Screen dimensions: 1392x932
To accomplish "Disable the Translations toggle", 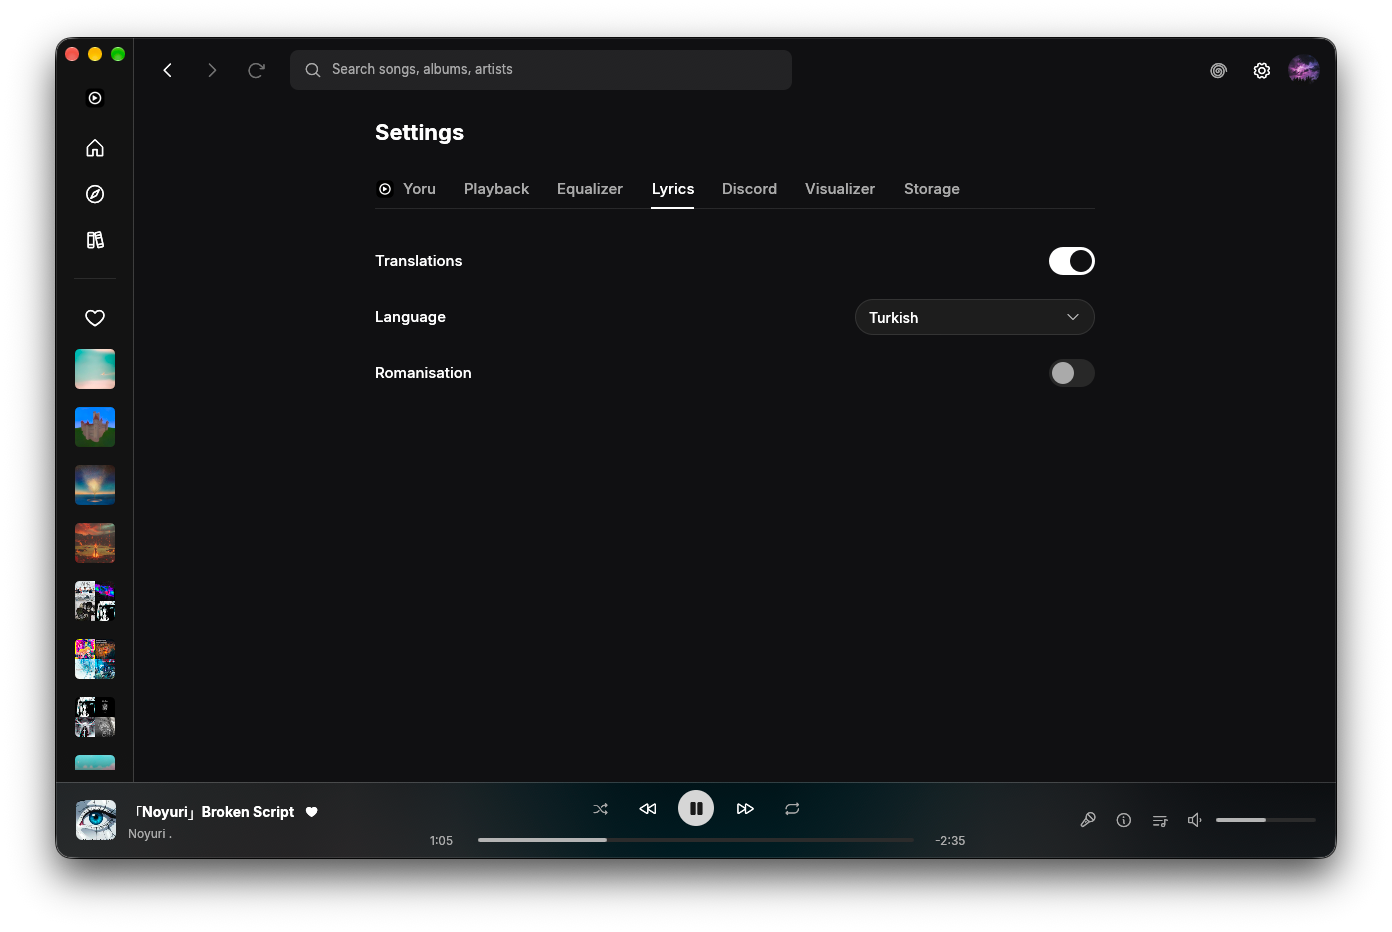I will 1072,261.
